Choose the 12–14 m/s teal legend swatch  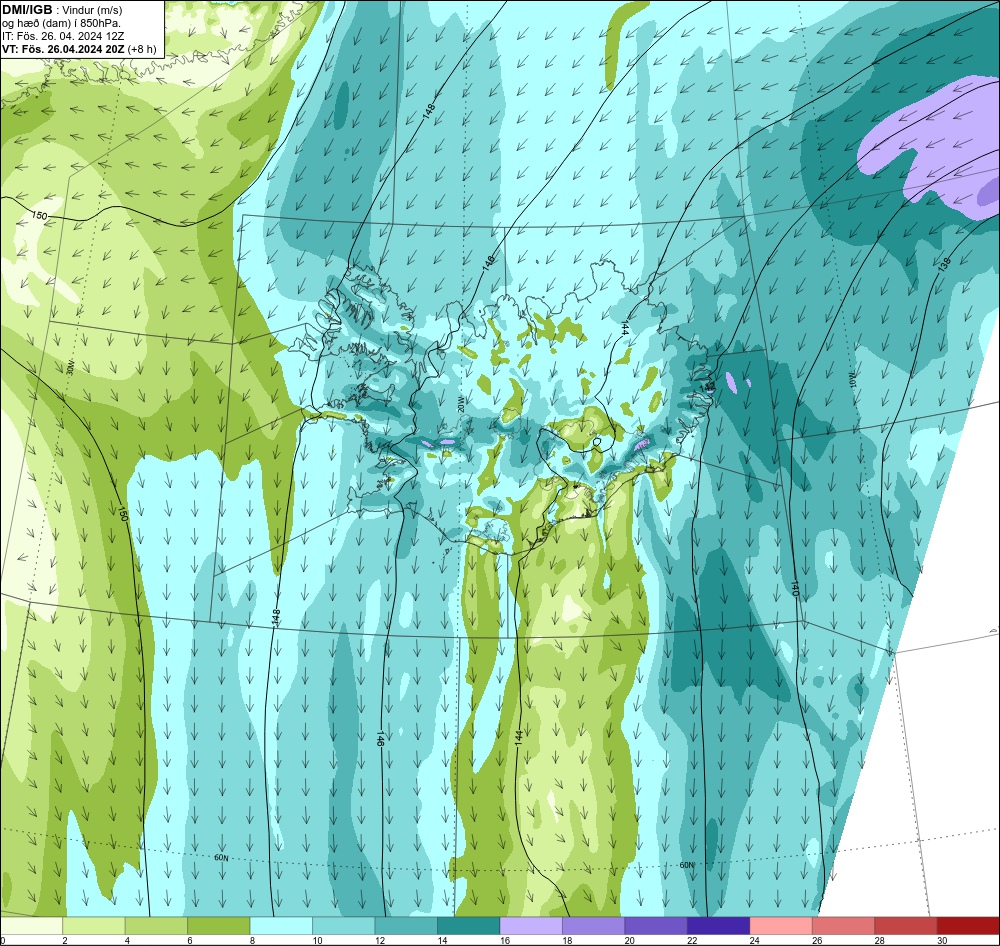[x=406, y=926]
